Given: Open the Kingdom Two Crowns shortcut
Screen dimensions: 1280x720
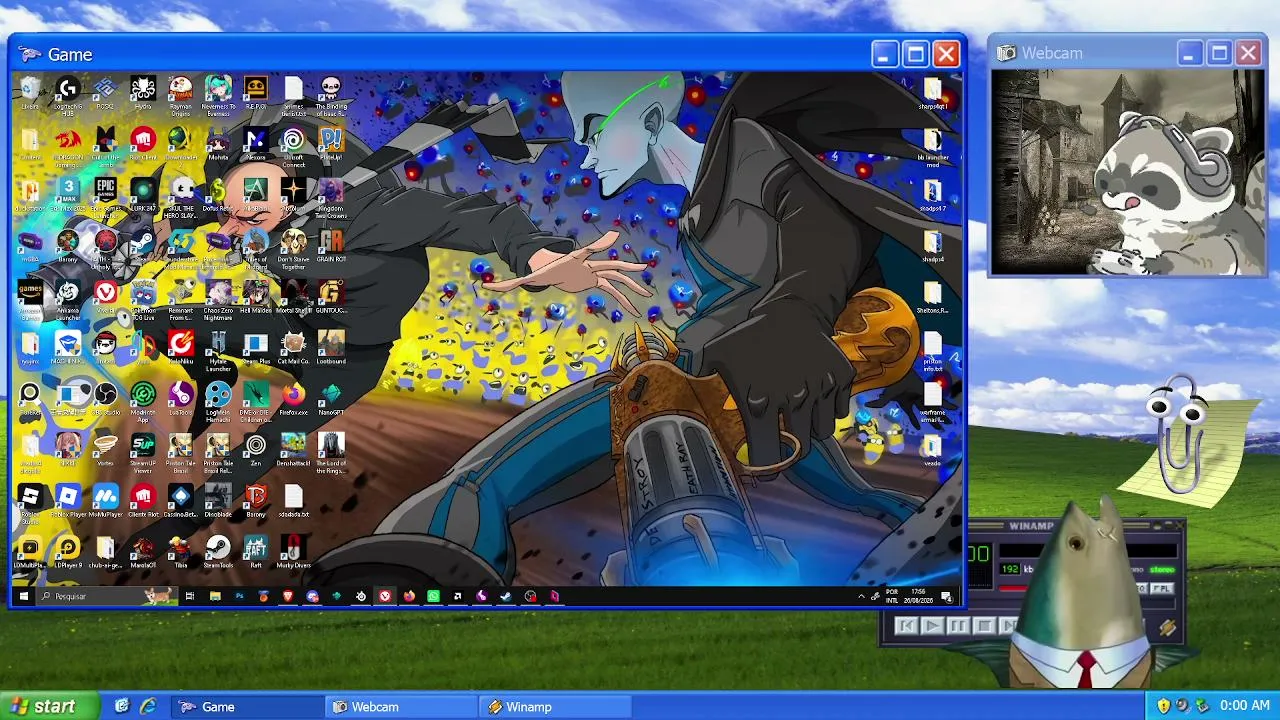Looking at the screenshot, I should pos(331,196).
